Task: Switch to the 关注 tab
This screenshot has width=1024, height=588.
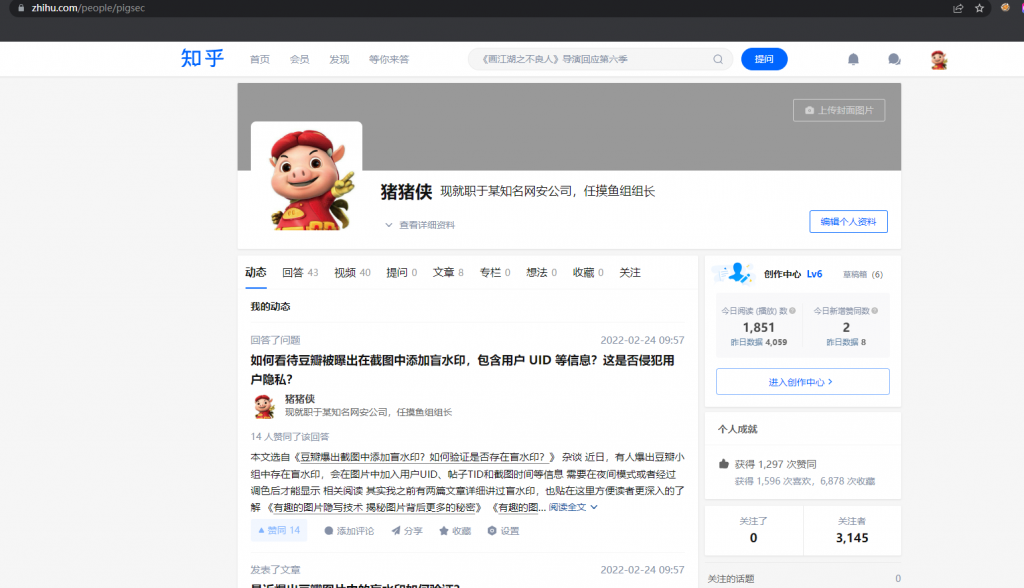Action: [630, 272]
